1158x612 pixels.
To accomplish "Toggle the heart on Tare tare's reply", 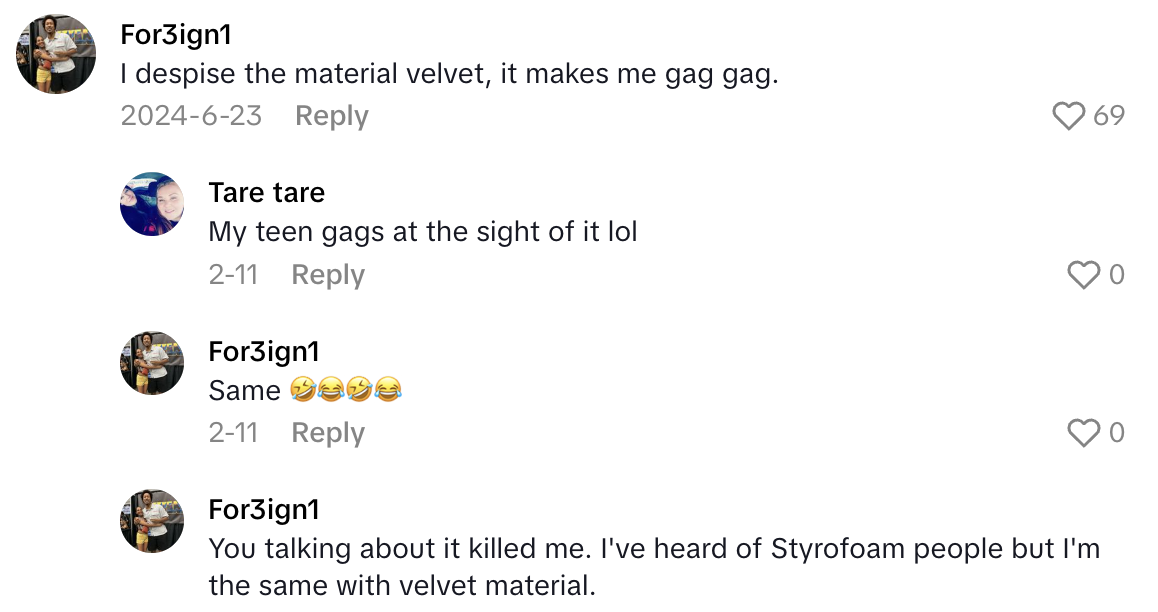I will point(1083,275).
